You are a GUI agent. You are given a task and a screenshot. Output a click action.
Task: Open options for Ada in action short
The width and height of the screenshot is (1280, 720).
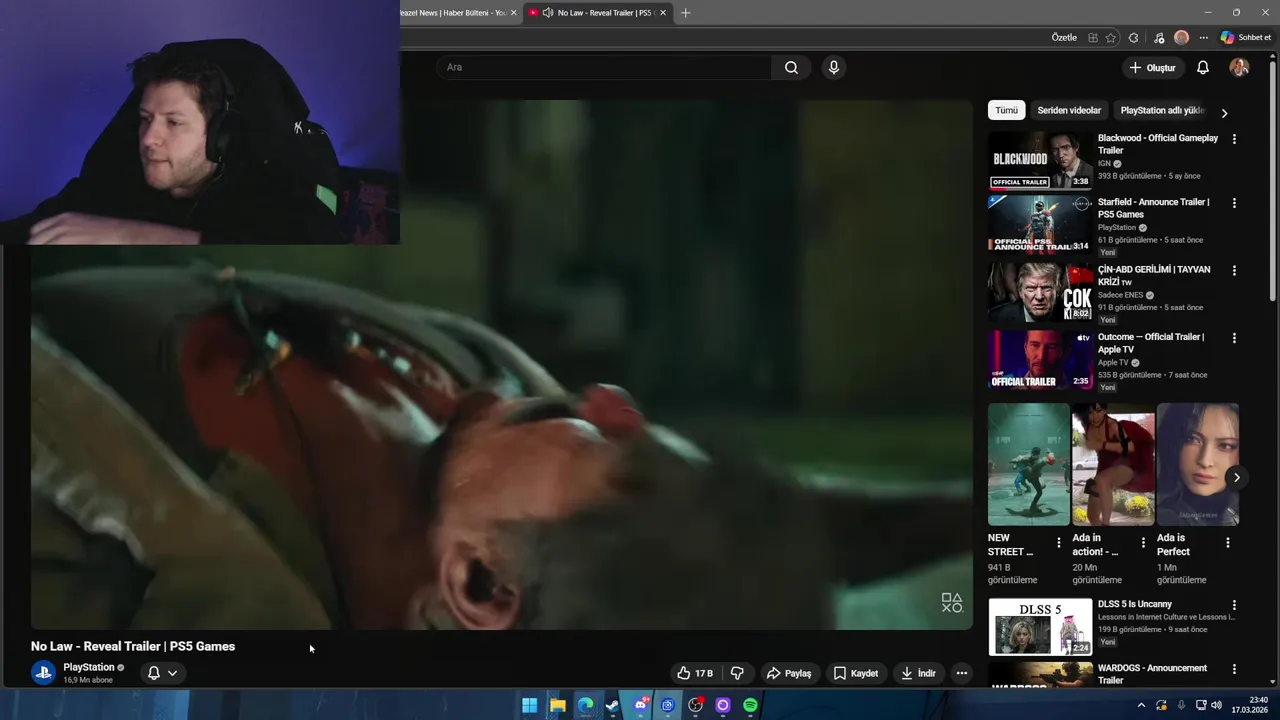[x=1143, y=543]
